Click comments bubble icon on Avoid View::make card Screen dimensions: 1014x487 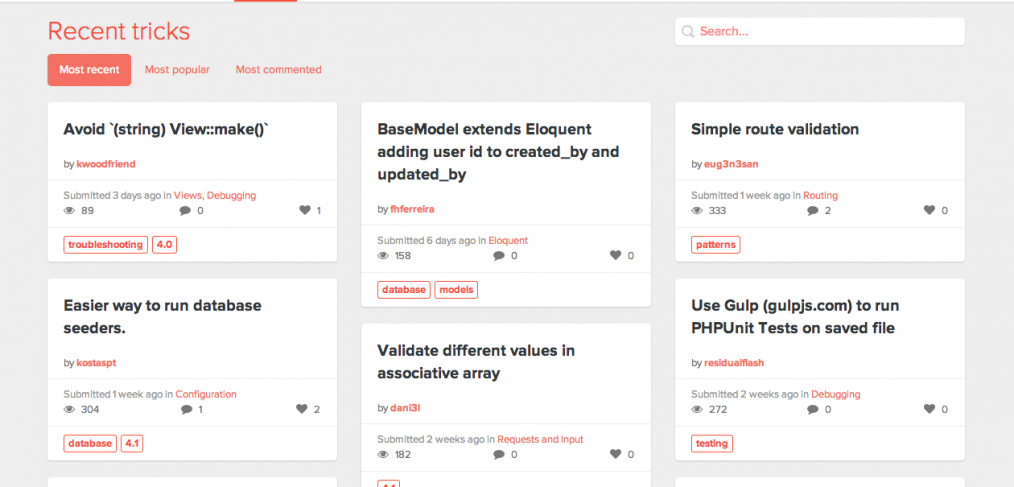[186, 210]
